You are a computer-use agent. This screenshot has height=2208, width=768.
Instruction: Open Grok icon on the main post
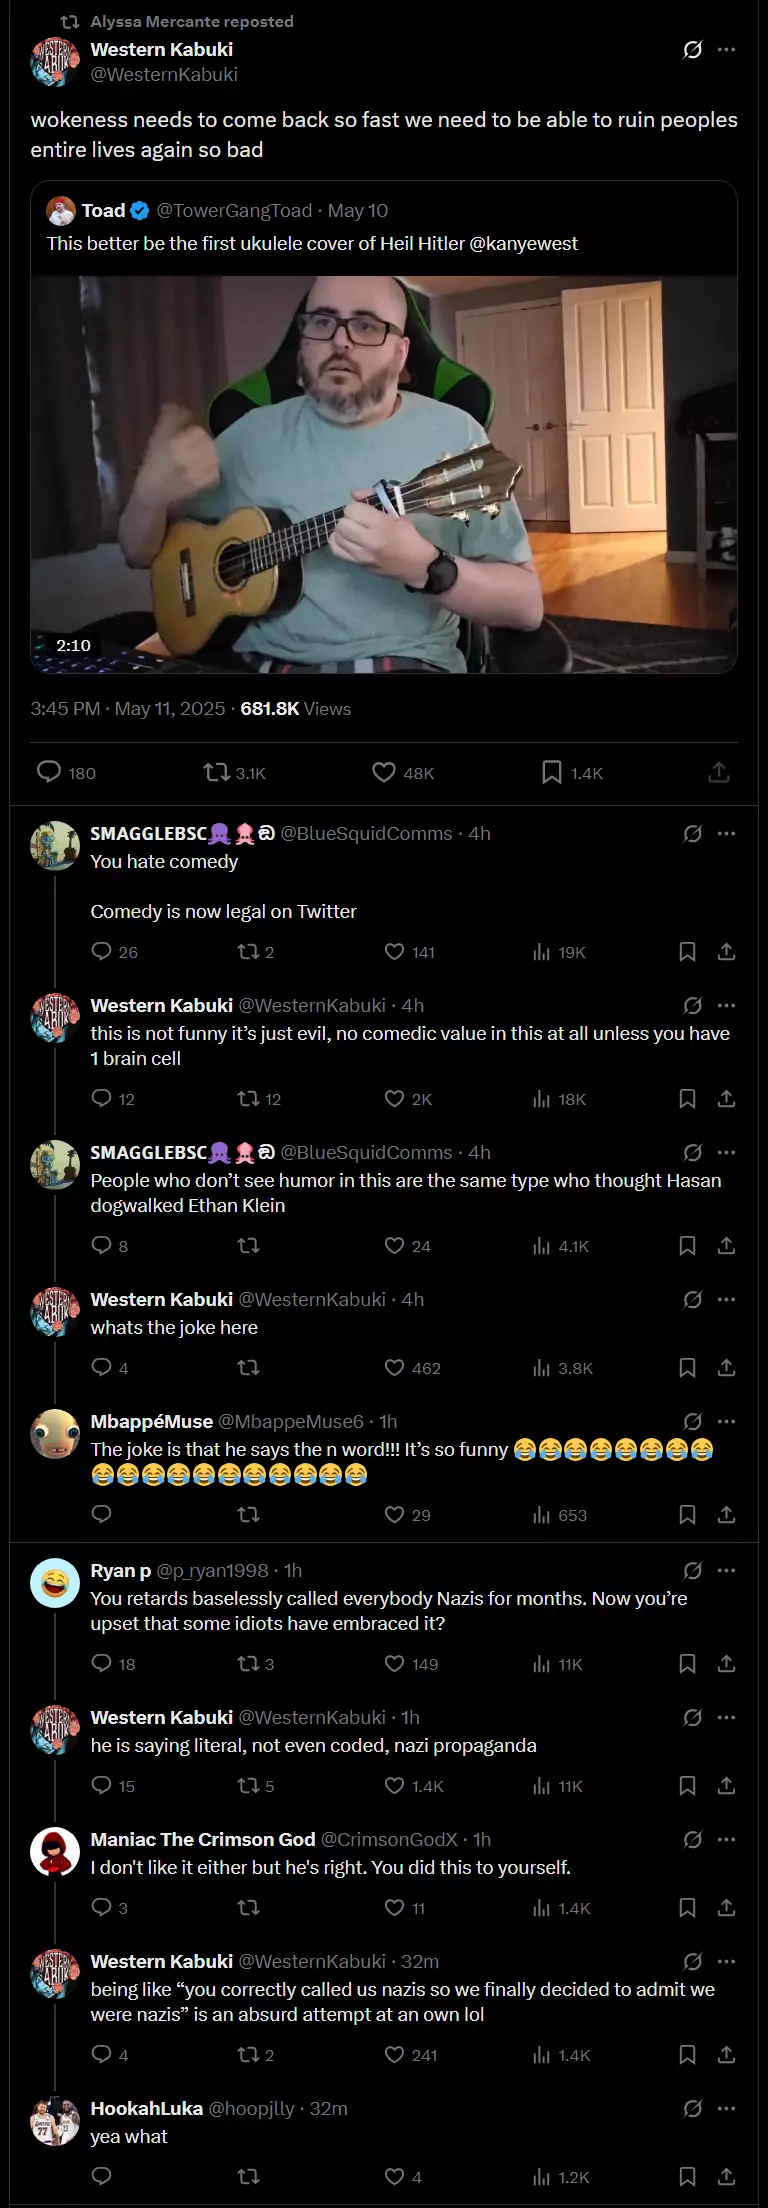pyautogui.click(x=692, y=49)
